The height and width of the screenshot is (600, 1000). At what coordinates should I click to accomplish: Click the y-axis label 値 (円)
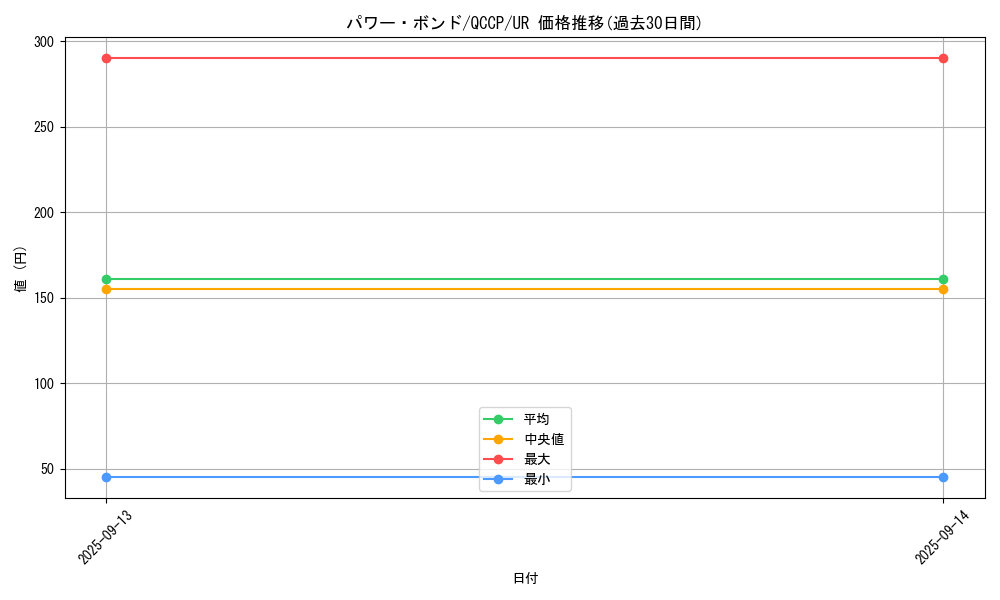tap(20, 269)
